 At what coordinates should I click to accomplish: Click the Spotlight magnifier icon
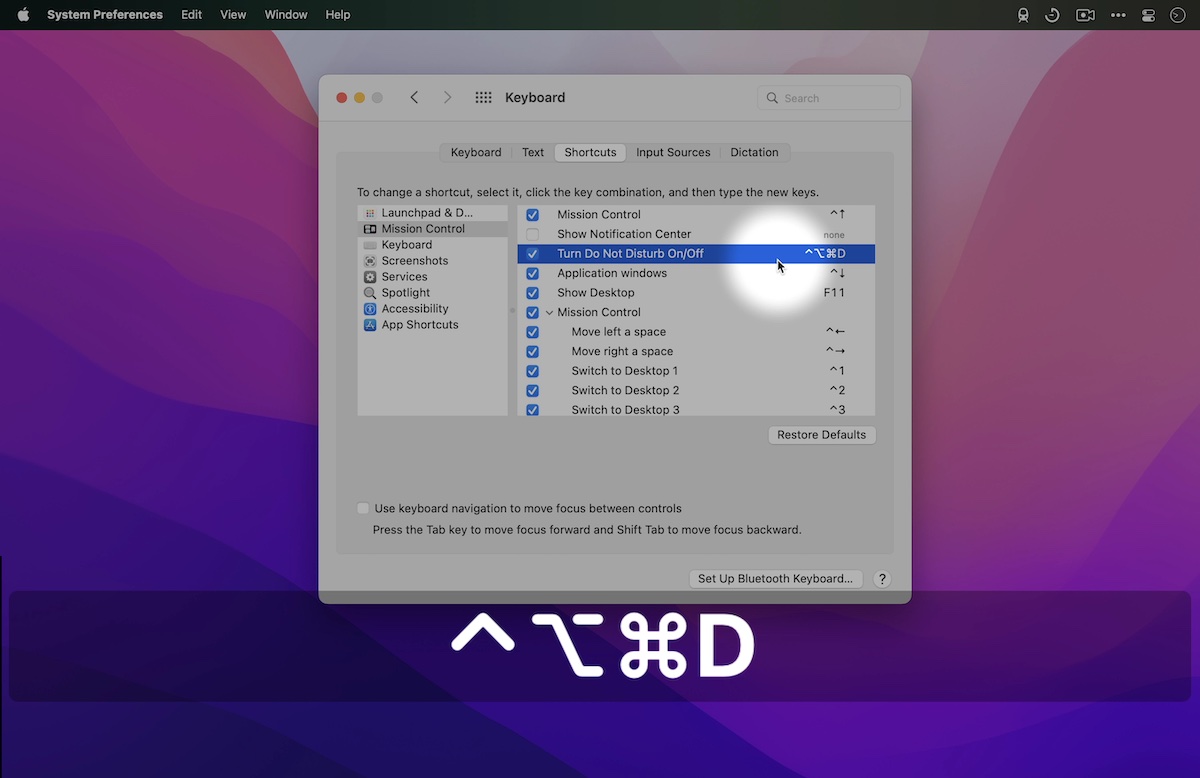pos(370,293)
